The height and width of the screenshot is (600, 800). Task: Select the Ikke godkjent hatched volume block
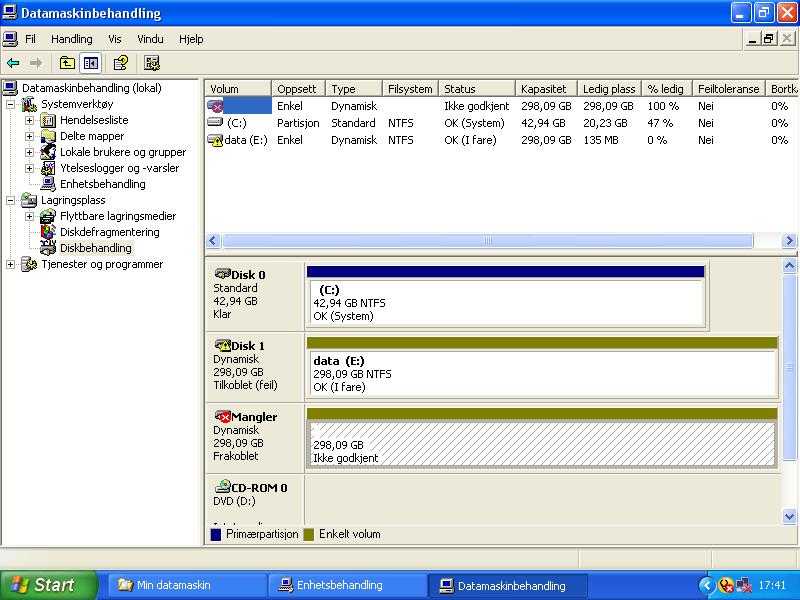click(x=542, y=438)
